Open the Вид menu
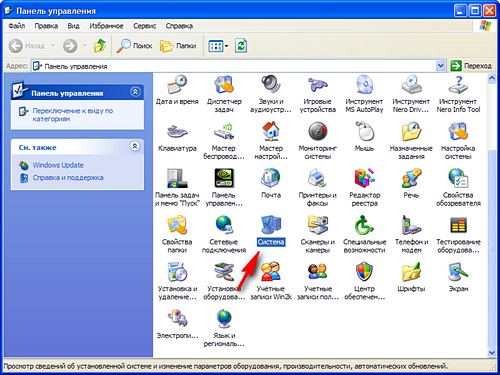500x375 pixels. click(73, 26)
